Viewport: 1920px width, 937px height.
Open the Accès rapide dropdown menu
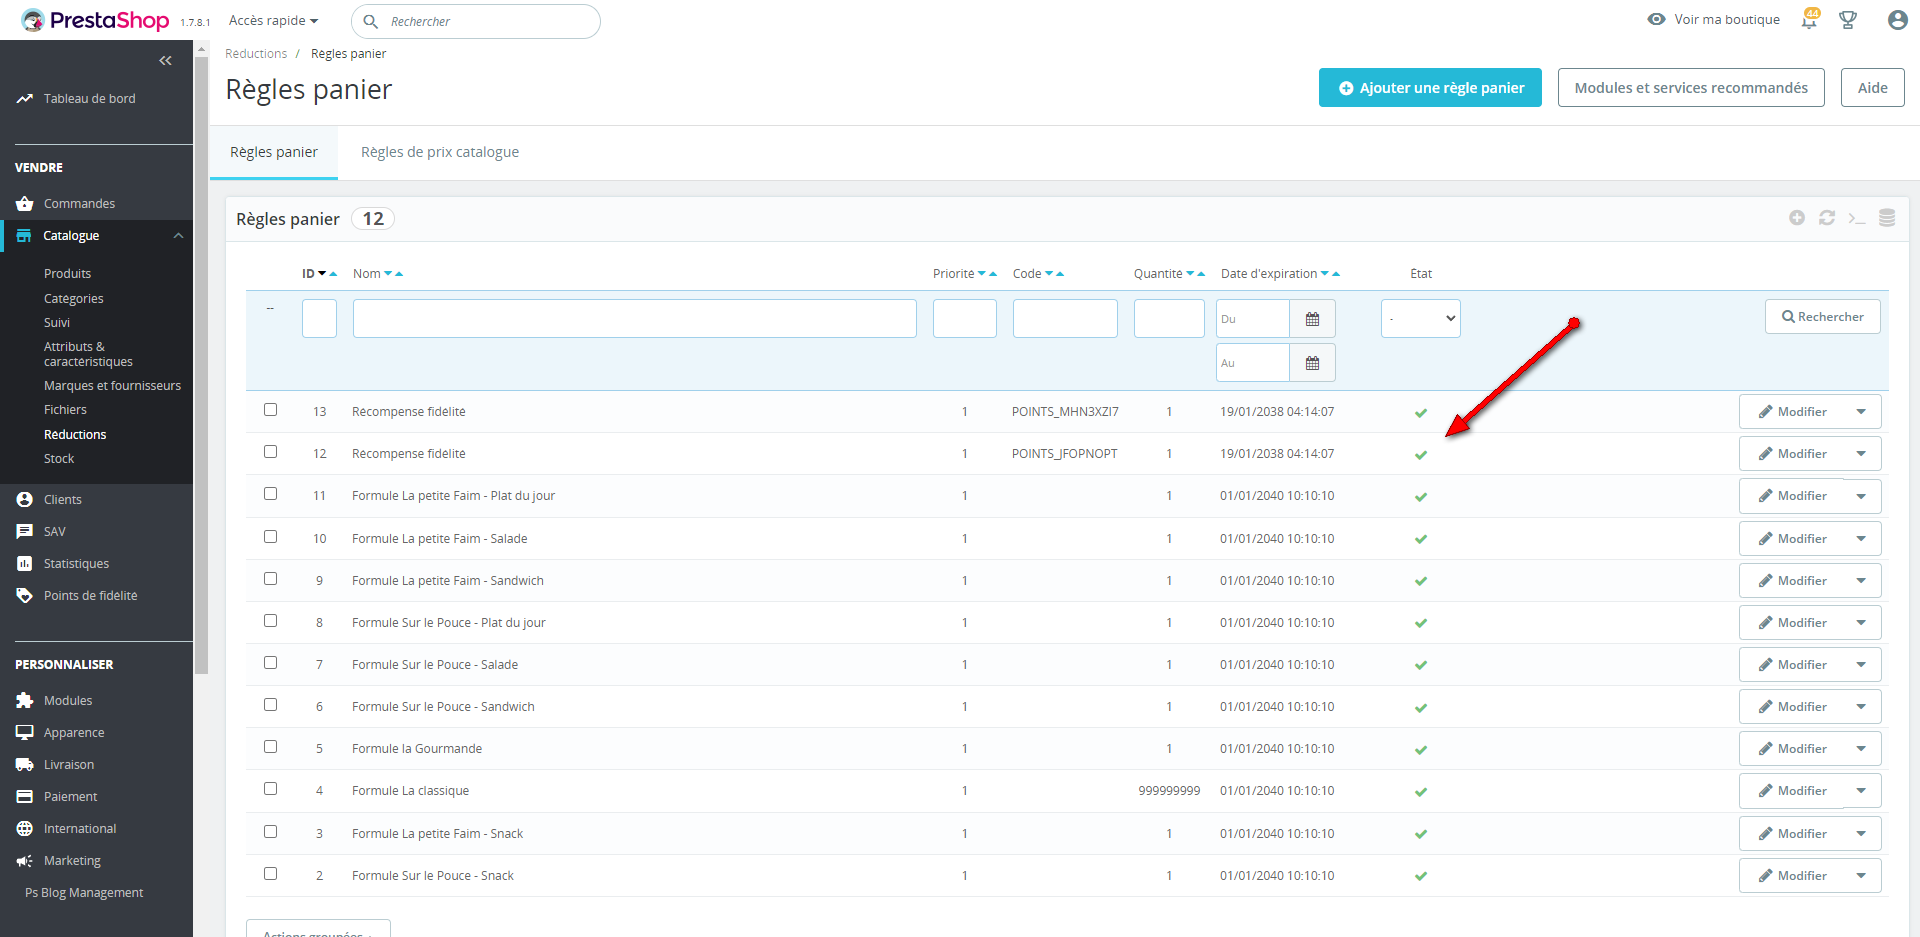[x=273, y=21]
